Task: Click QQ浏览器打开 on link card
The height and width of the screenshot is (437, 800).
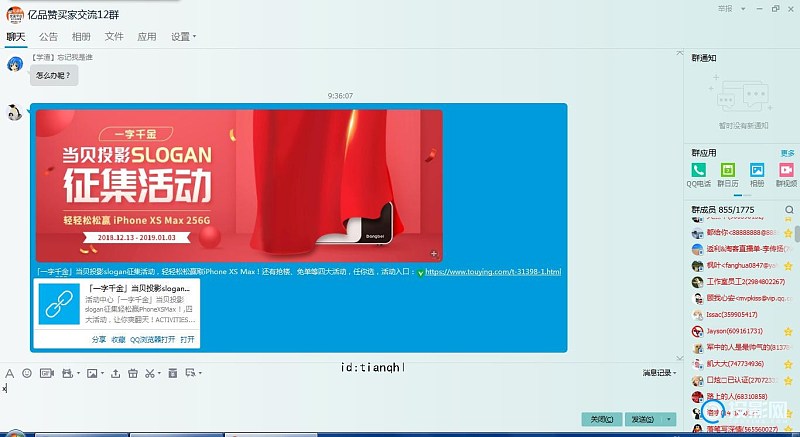Action: (x=152, y=340)
